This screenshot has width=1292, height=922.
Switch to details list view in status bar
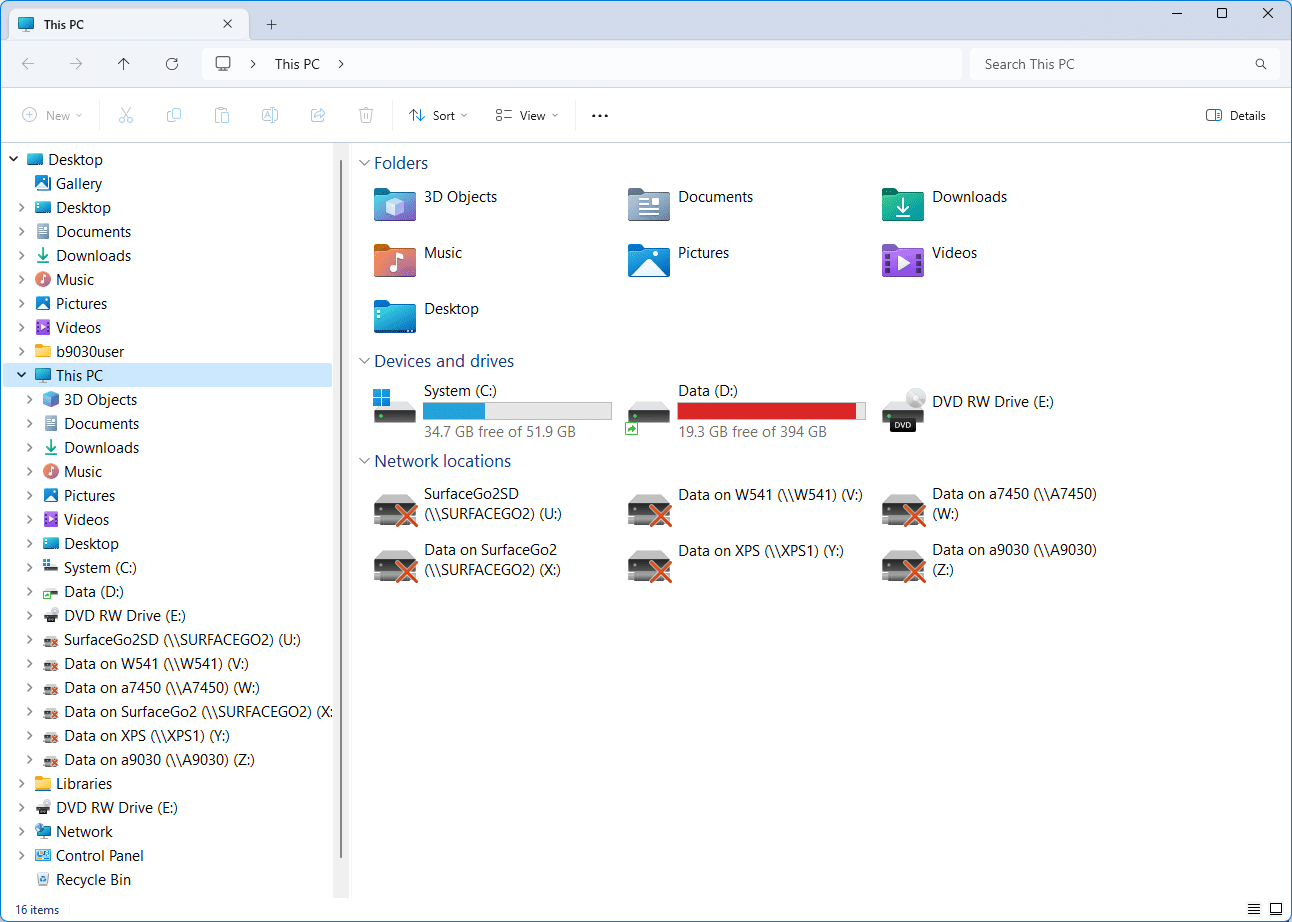pos(1254,910)
